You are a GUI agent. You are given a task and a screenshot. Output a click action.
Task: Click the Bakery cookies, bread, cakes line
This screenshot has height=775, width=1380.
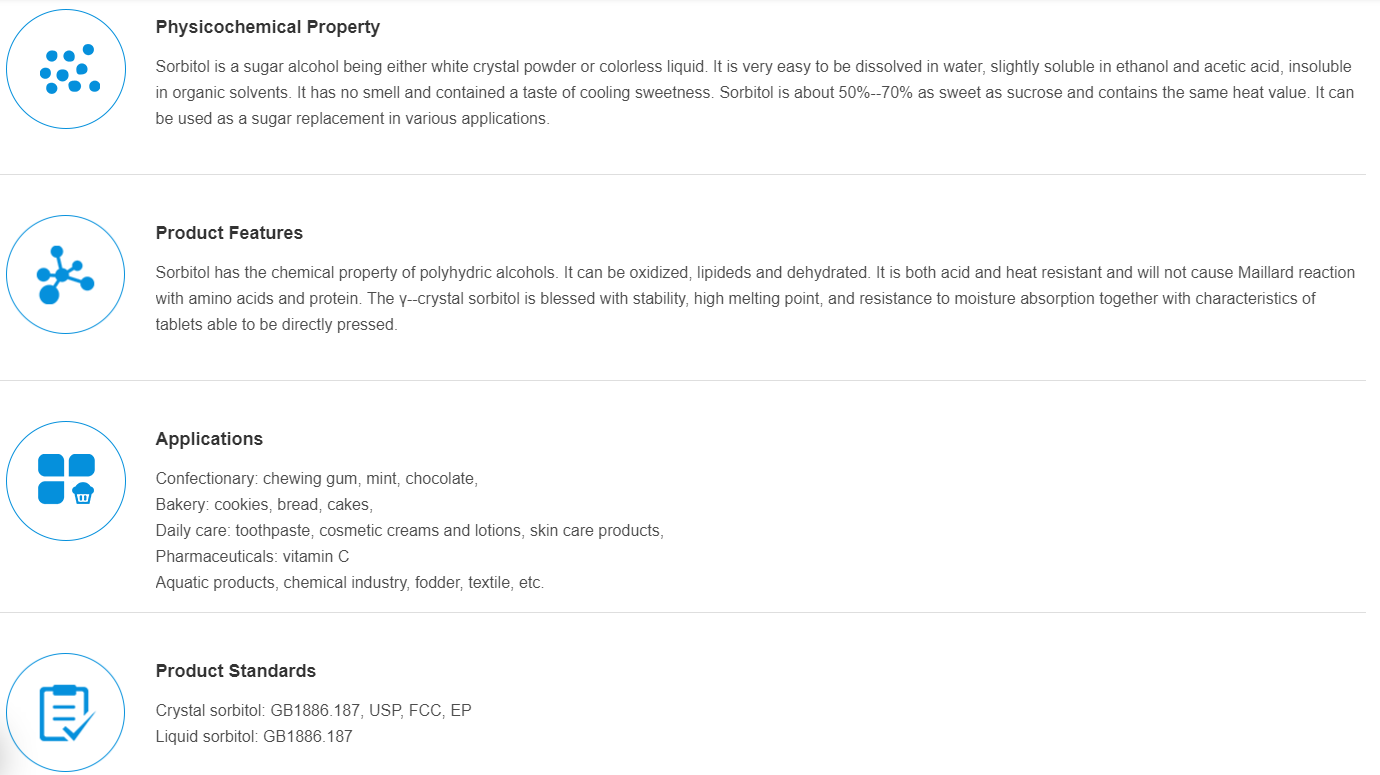coord(264,505)
